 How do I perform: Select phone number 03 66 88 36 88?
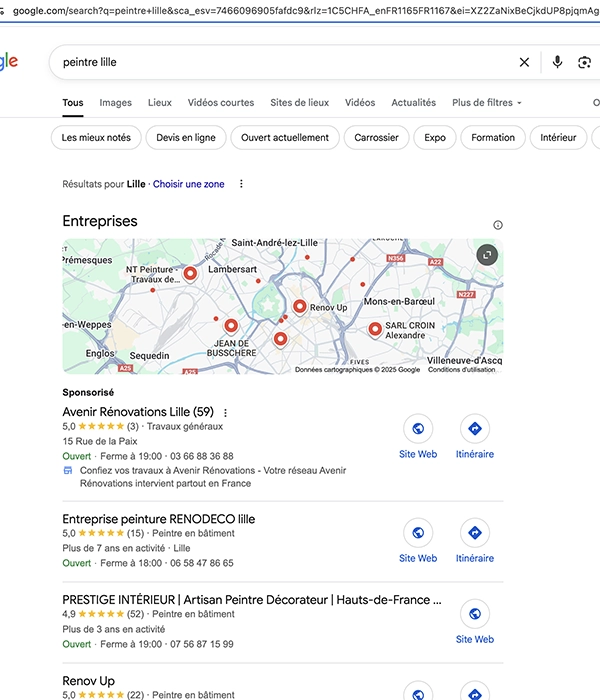(201, 456)
